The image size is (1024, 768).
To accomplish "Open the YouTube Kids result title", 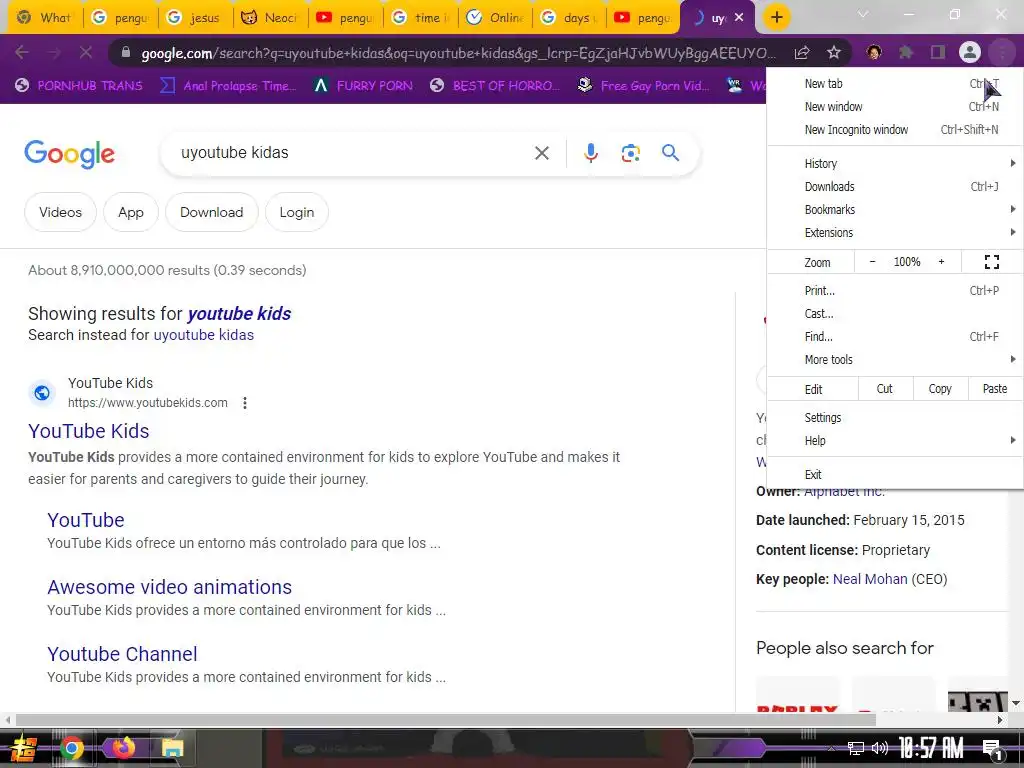I will 89,431.
